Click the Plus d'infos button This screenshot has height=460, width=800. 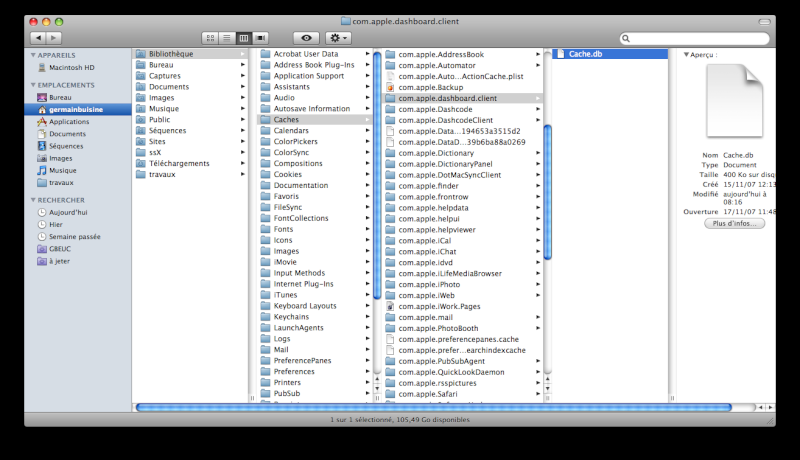(734, 223)
